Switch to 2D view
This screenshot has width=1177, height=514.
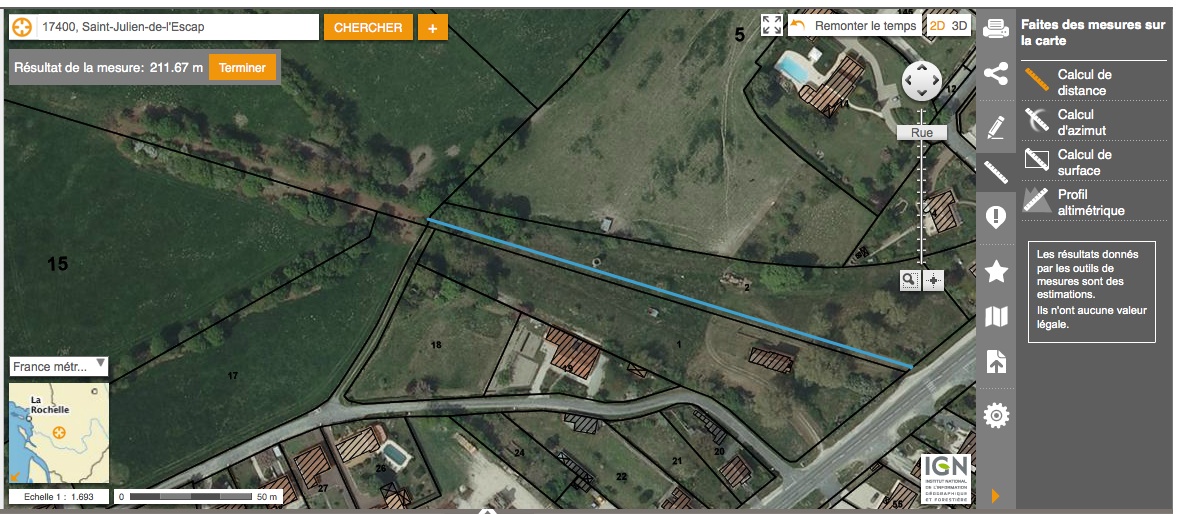click(938, 26)
